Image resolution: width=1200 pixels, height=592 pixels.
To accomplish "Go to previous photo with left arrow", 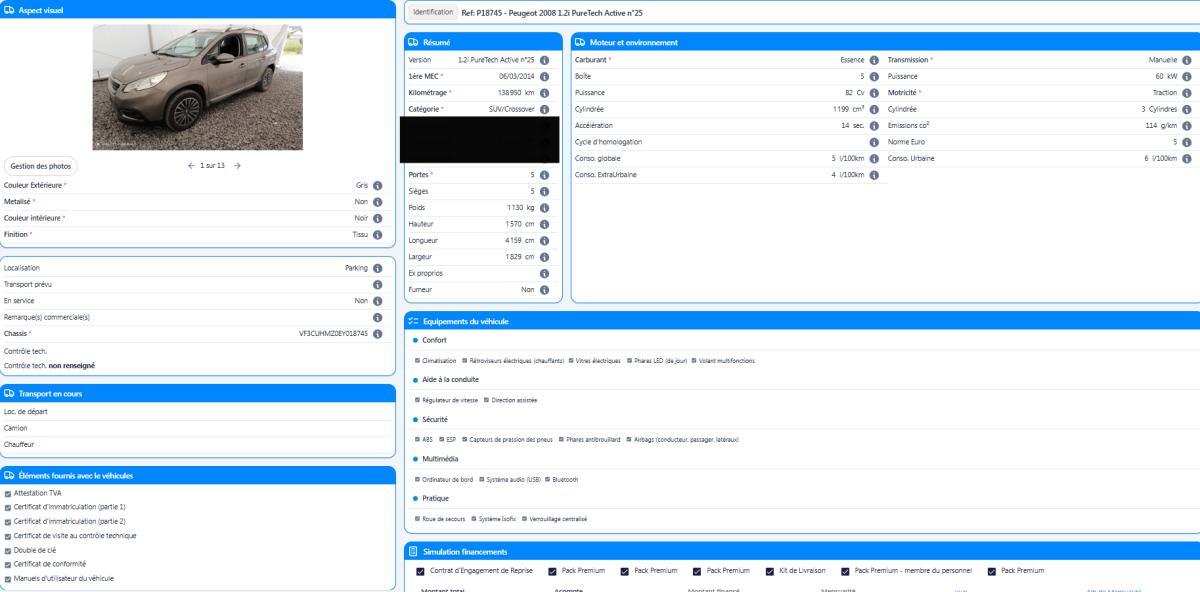I will pyautogui.click(x=191, y=166).
